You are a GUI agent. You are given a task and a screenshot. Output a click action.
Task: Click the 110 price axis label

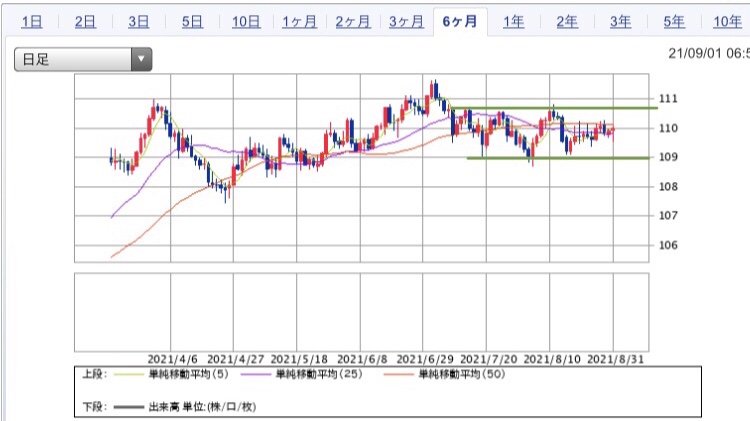coord(668,128)
